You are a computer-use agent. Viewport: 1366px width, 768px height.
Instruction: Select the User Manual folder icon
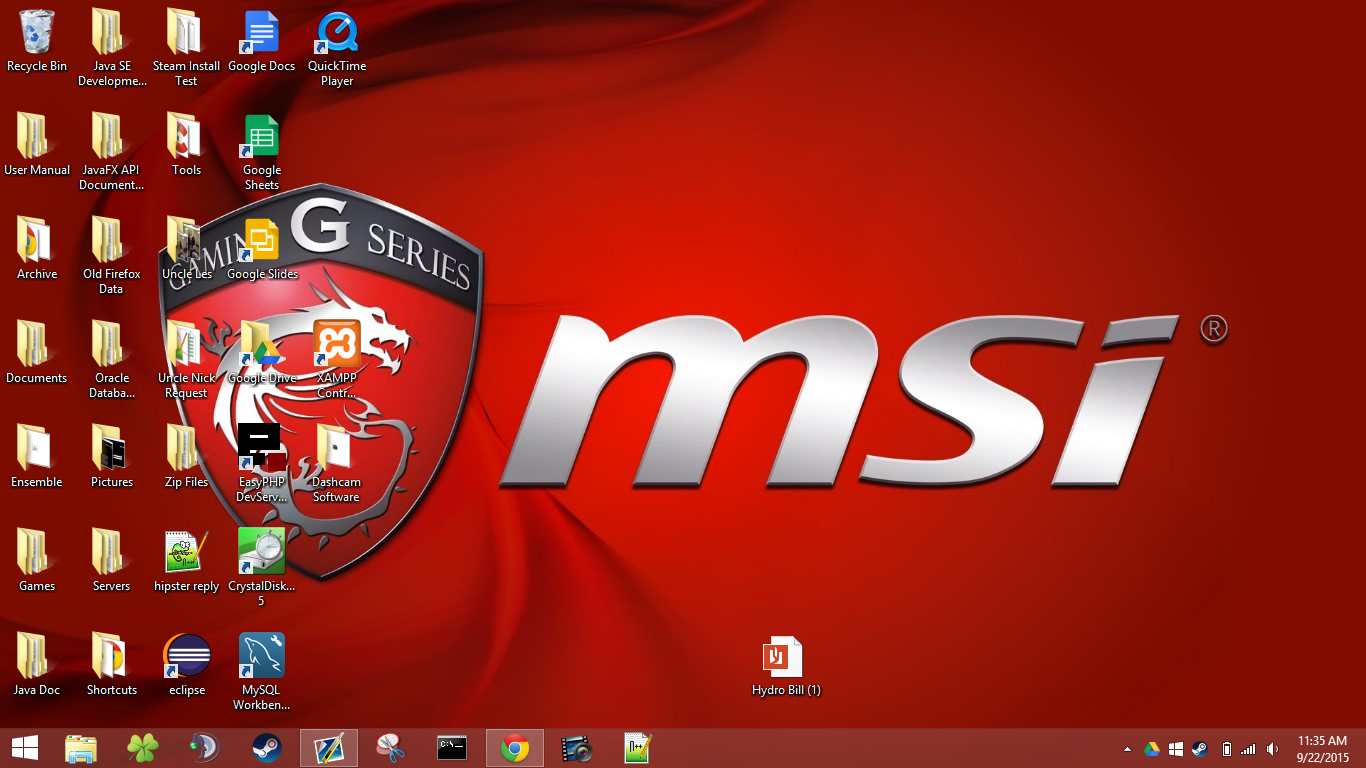coord(37,146)
